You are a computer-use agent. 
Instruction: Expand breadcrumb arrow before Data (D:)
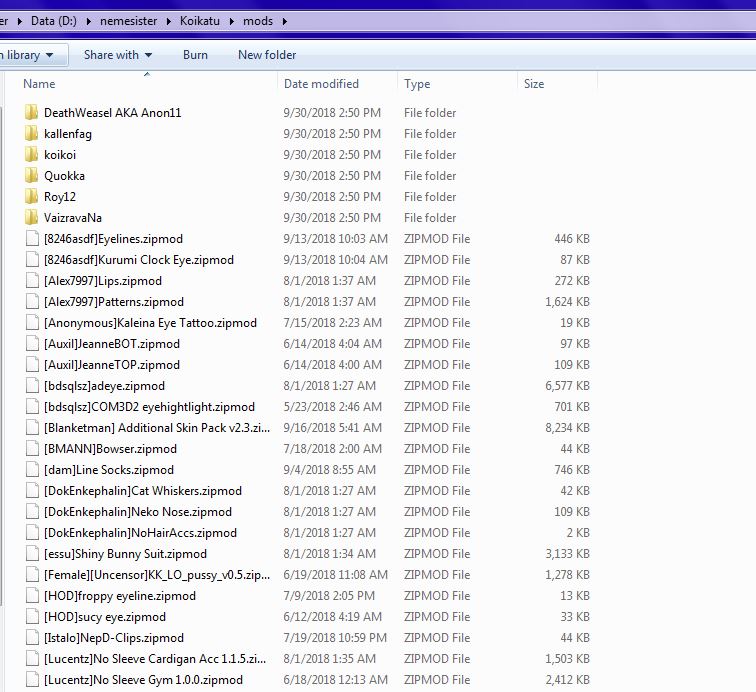pos(20,21)
